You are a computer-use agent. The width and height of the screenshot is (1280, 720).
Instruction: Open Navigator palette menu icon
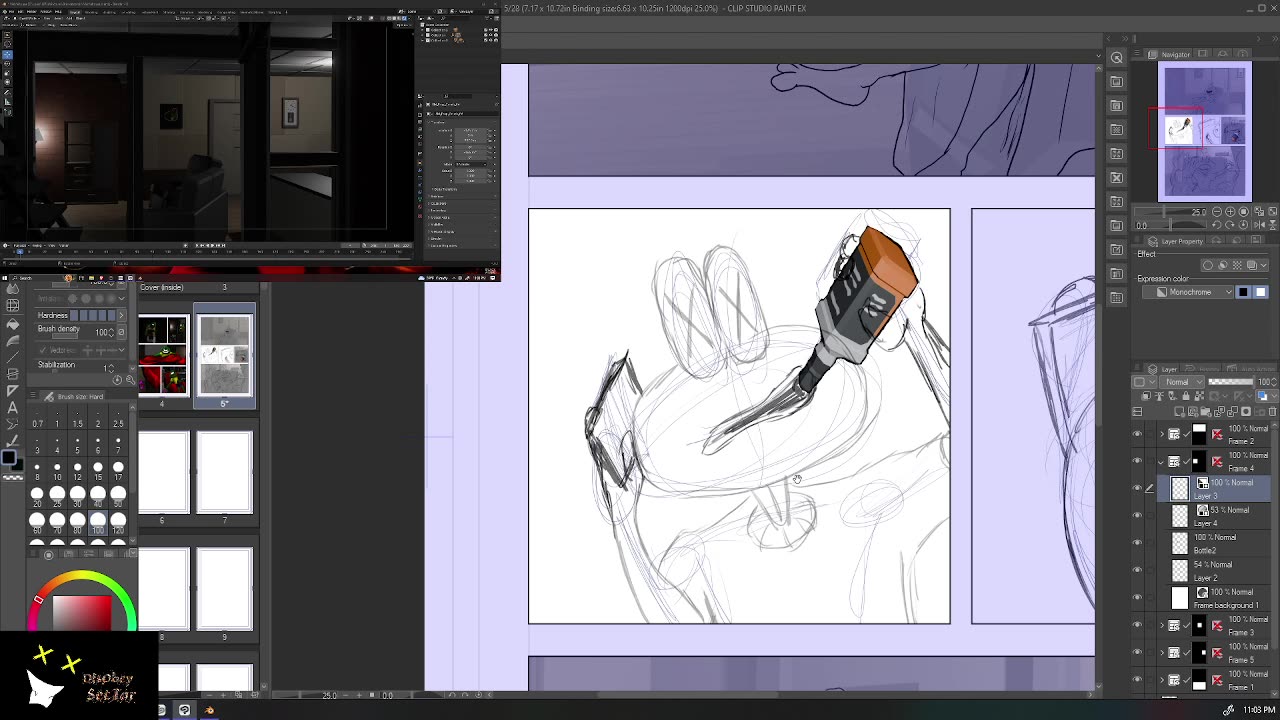click(1138, 54)
